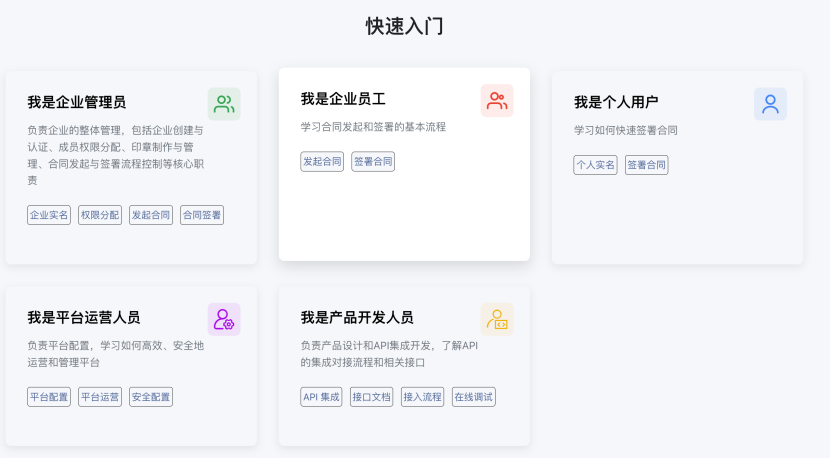Open the 平台运营 tag
Image resolution: width=830 pixels, height=458 pixels.
coord(100,397)
